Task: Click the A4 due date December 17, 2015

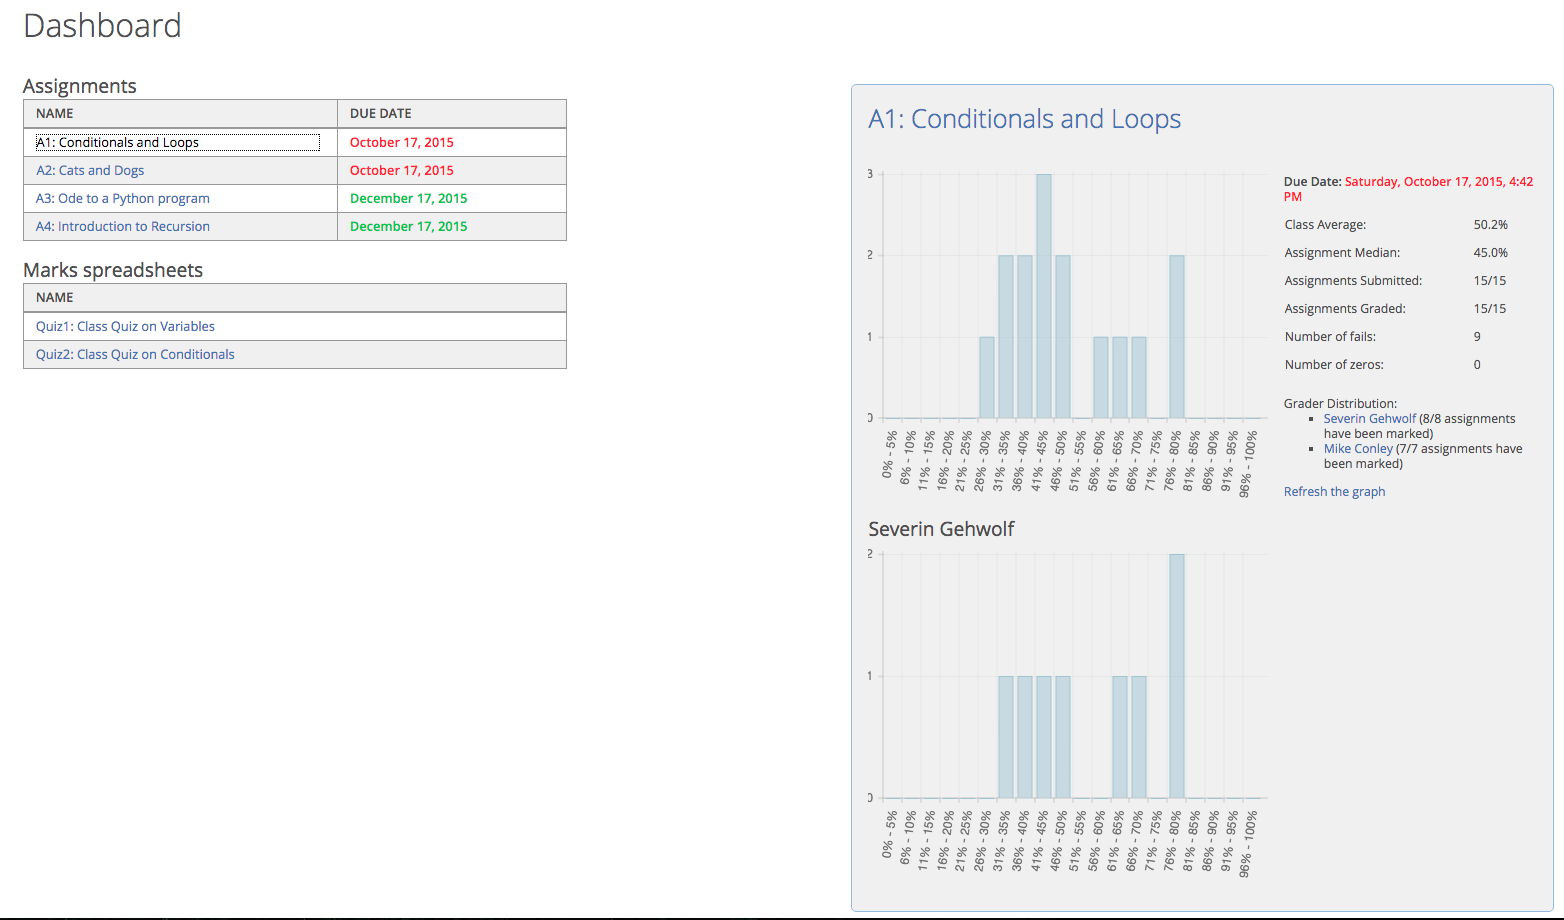Action: pos(408,226)
